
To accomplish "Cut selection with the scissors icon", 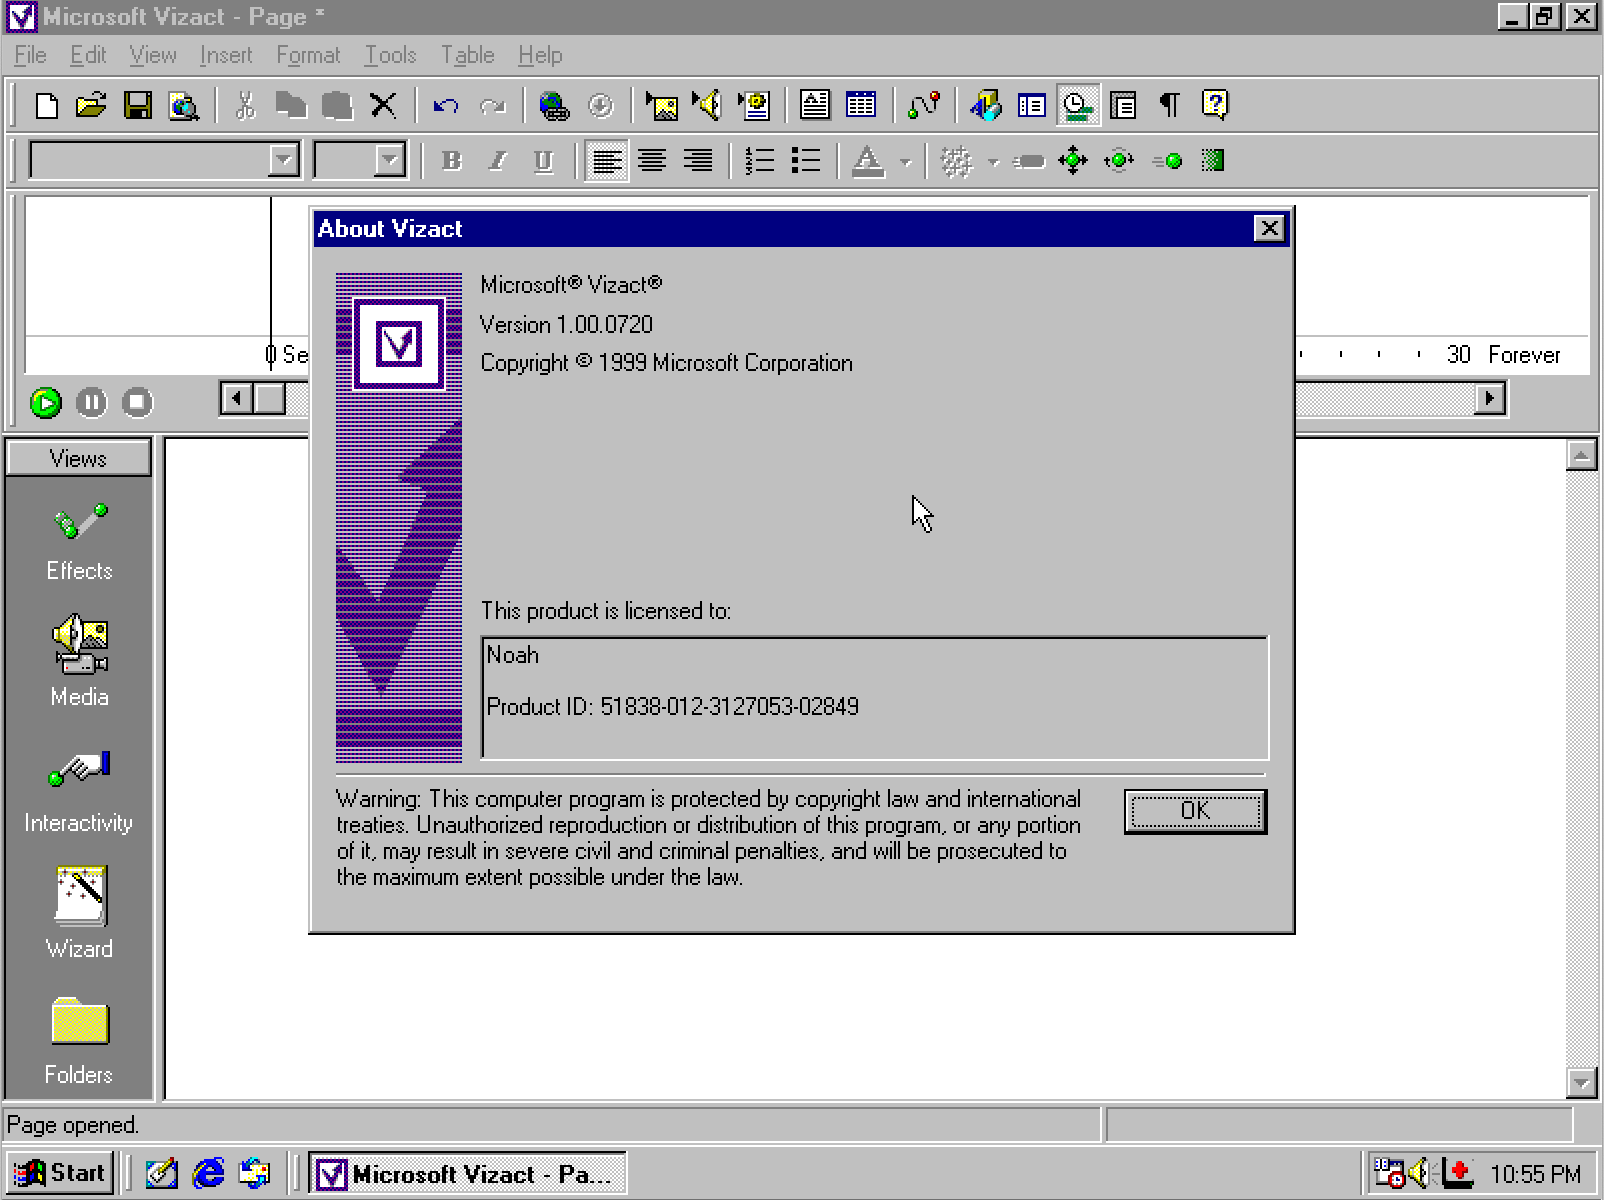I will point(245,105).
